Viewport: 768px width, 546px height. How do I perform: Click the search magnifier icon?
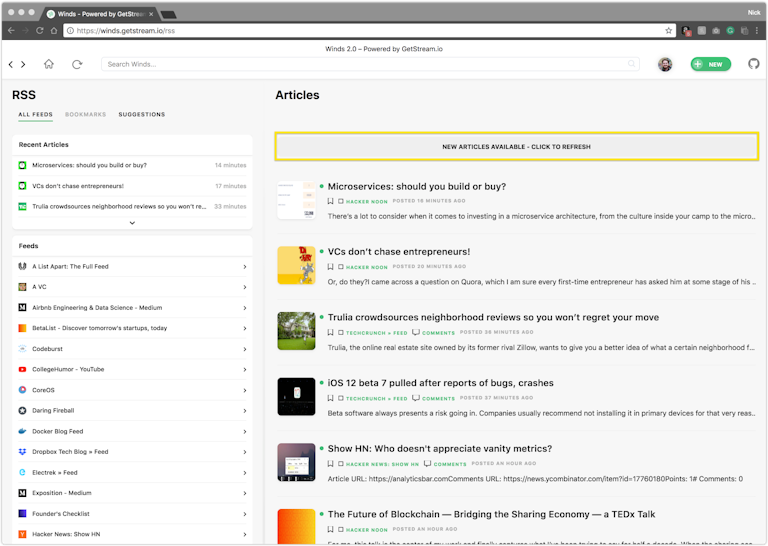[631, 64]
